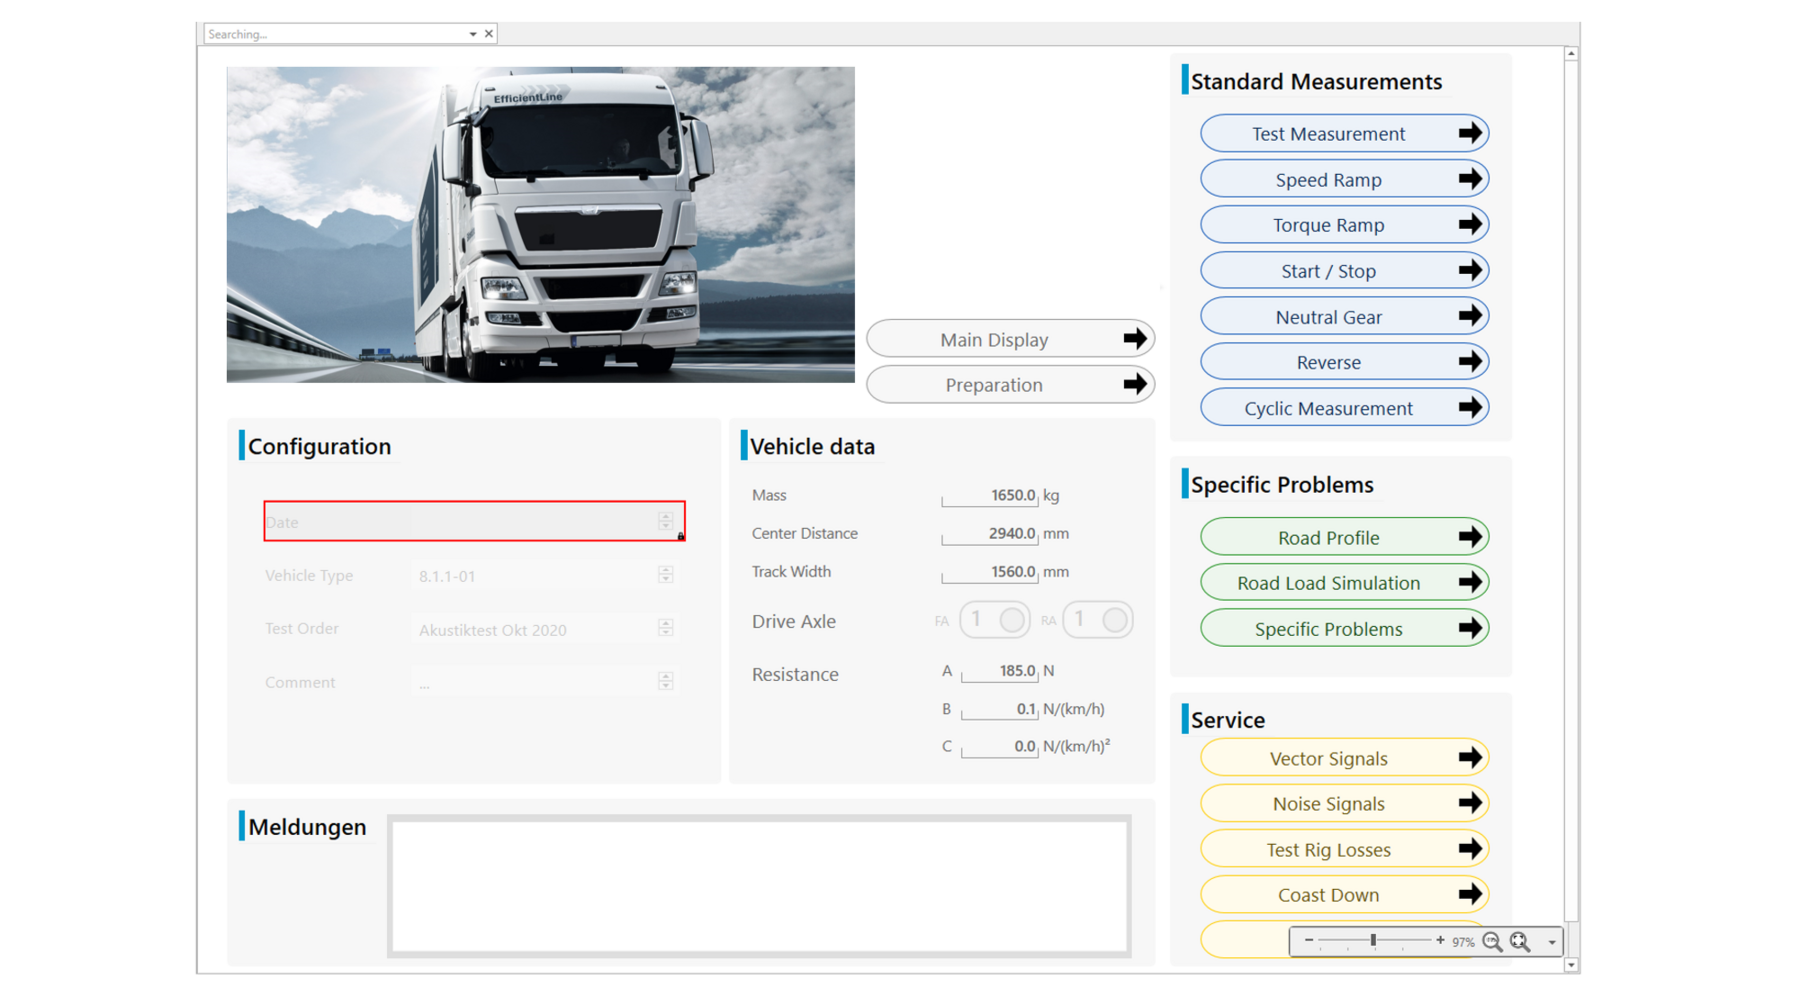Open the Main Display page

[x=1010, y=339]
